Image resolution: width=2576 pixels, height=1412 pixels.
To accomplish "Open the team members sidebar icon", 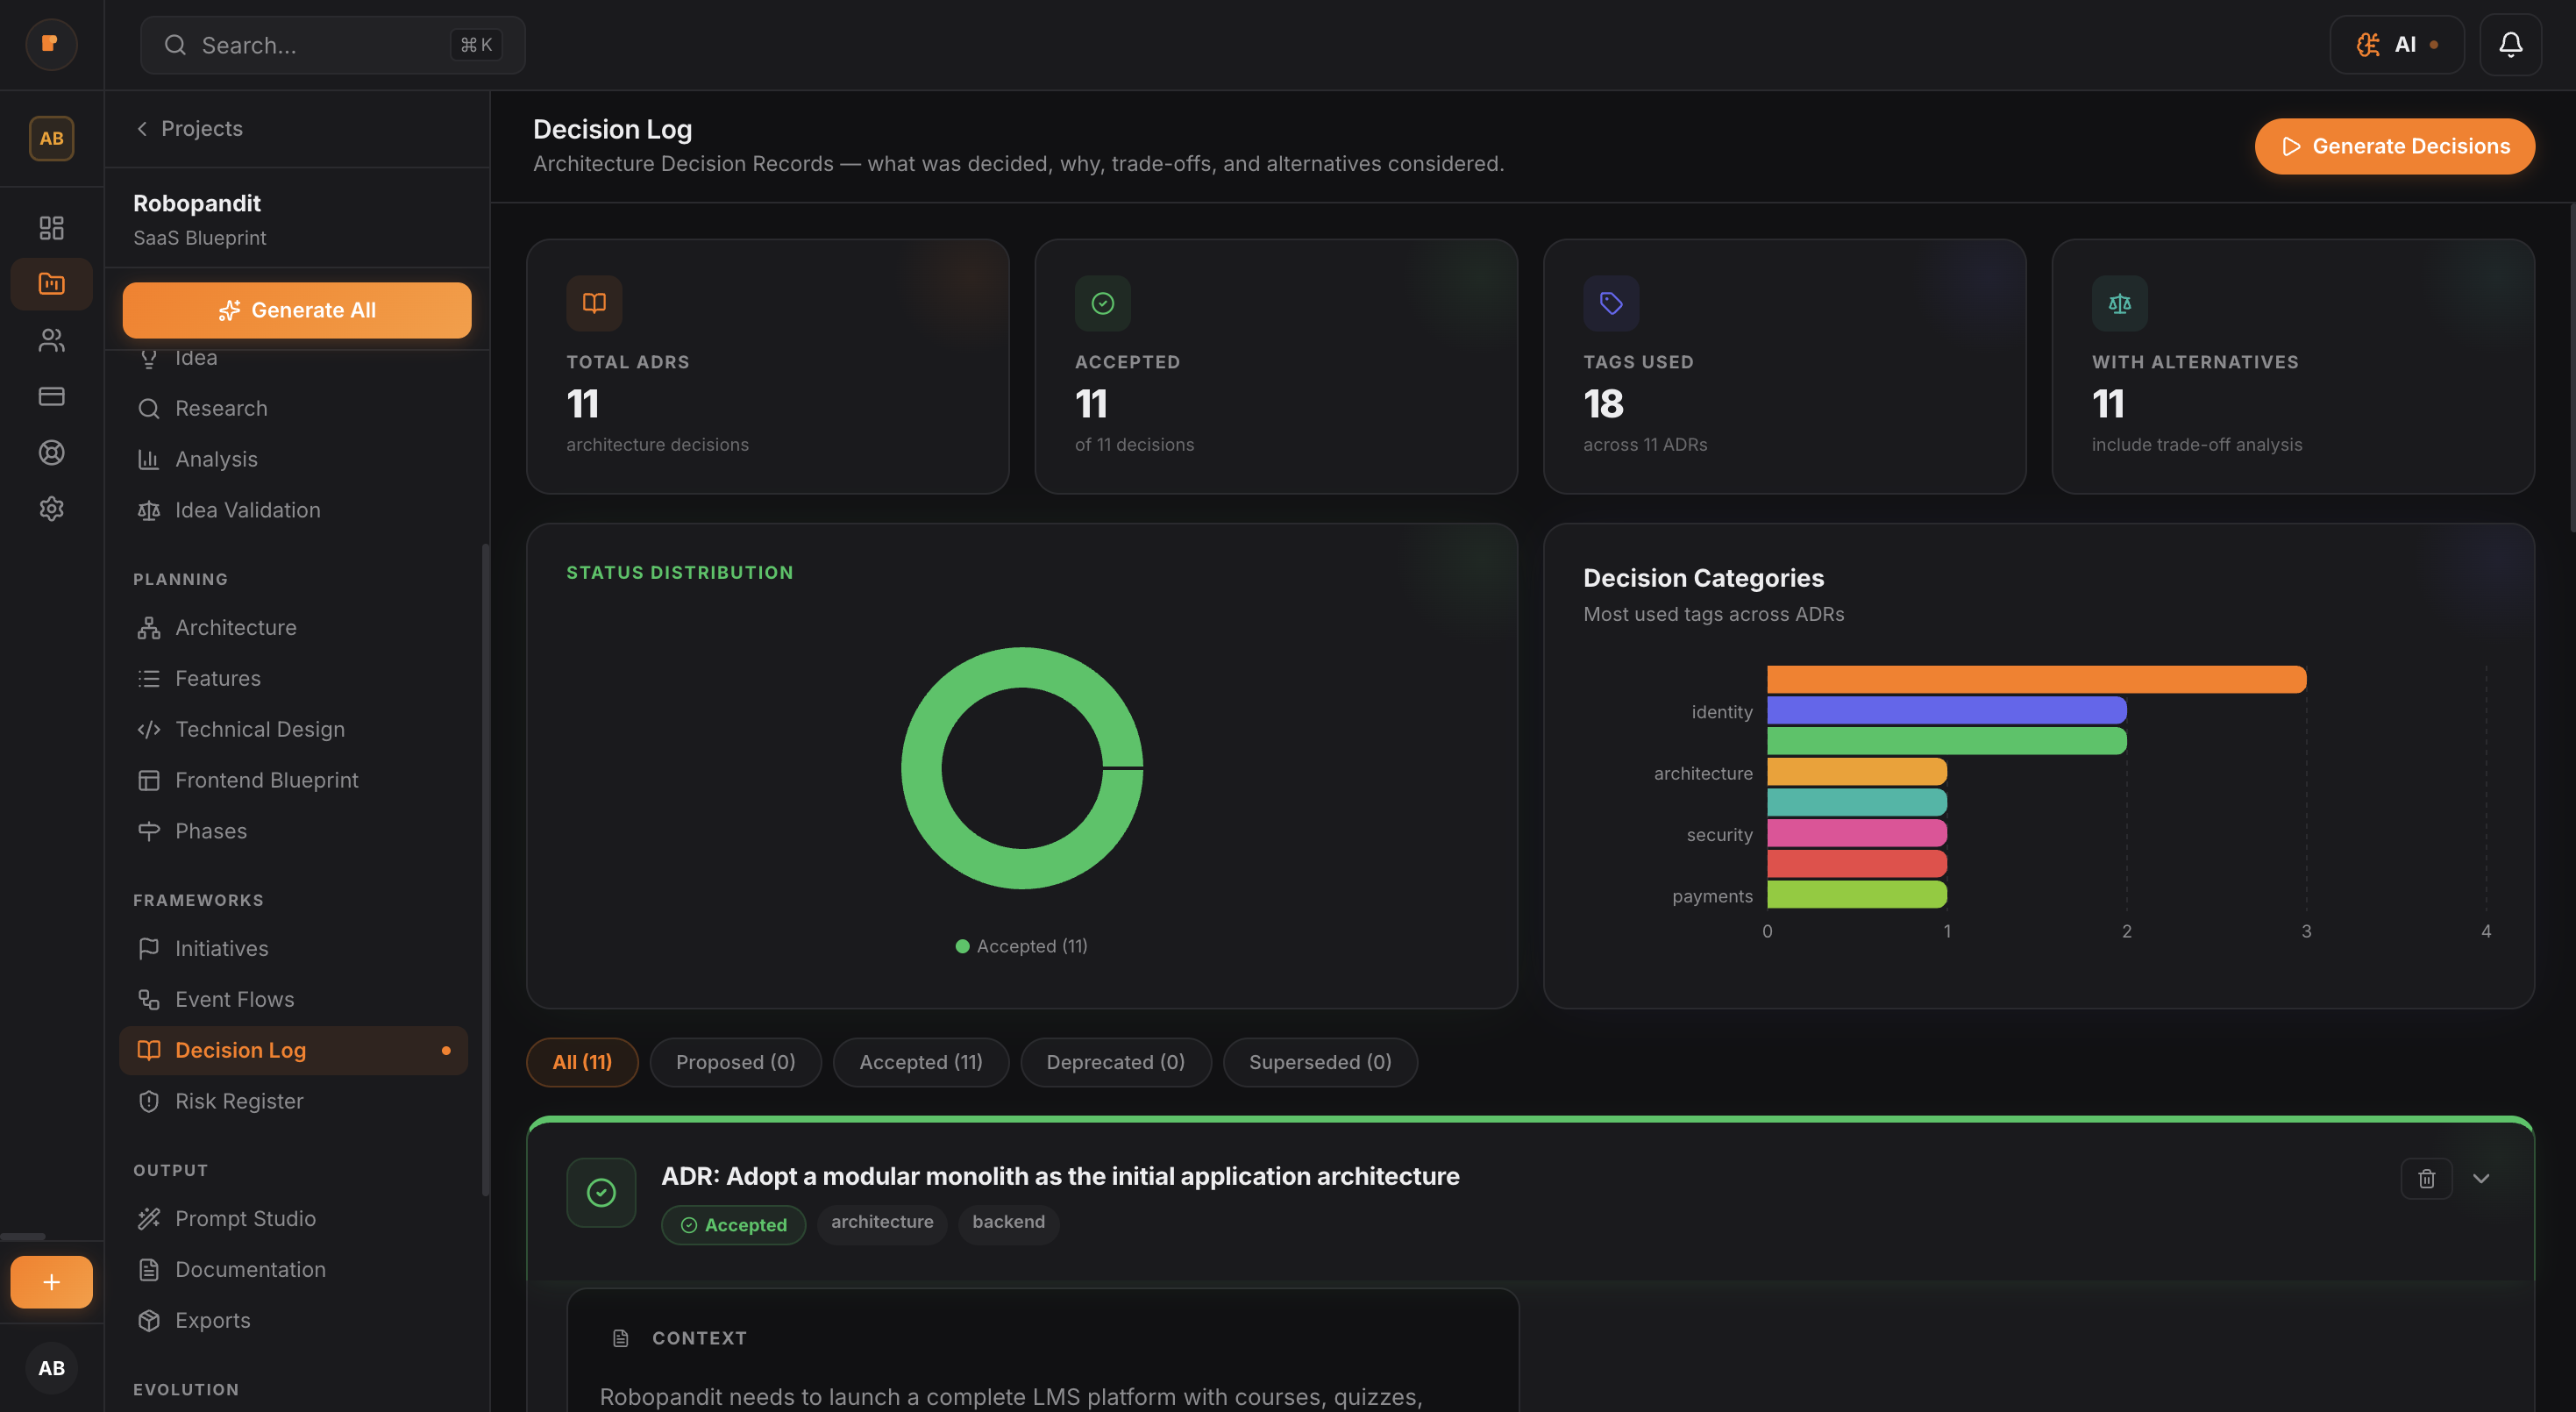I will coord(51,340).
